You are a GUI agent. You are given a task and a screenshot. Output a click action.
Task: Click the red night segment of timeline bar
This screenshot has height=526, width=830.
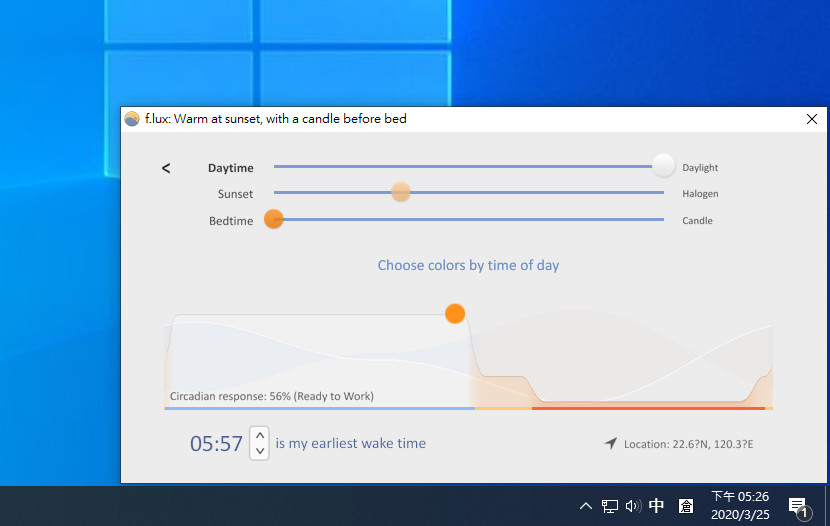tap(648, 408)
